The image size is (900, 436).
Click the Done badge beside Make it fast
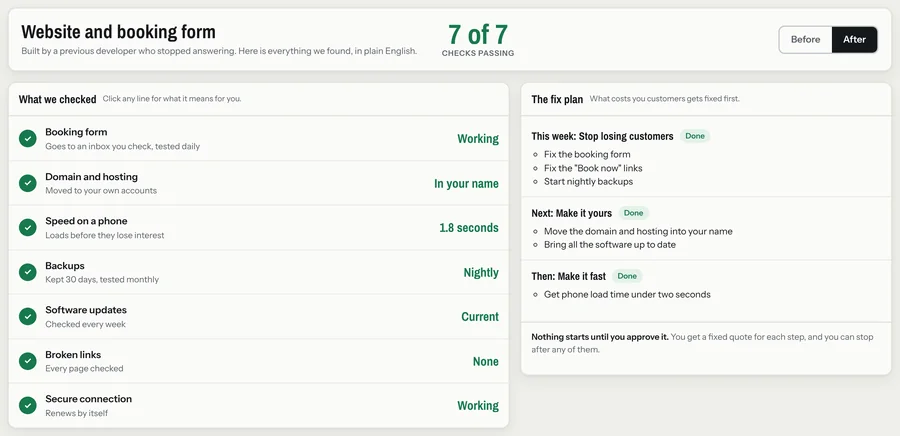pos(627,276)
